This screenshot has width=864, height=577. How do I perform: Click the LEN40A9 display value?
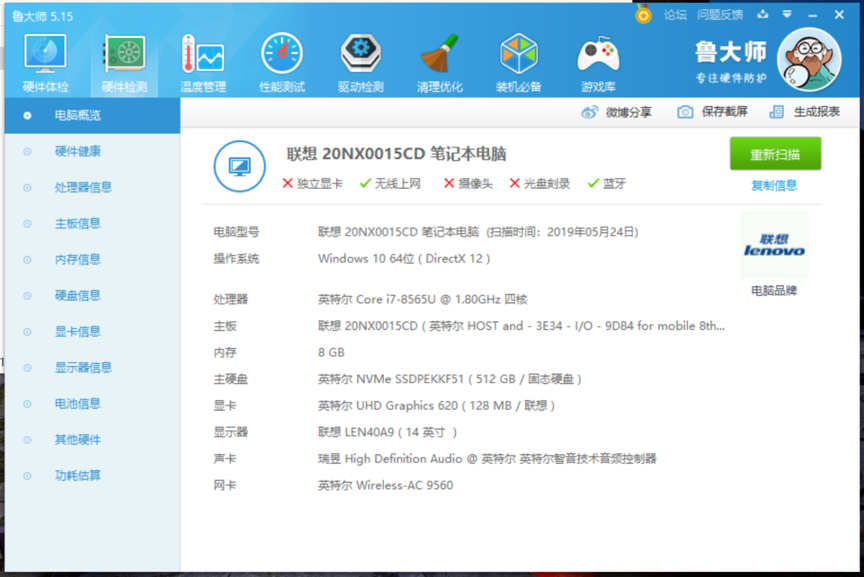[387, 432]
